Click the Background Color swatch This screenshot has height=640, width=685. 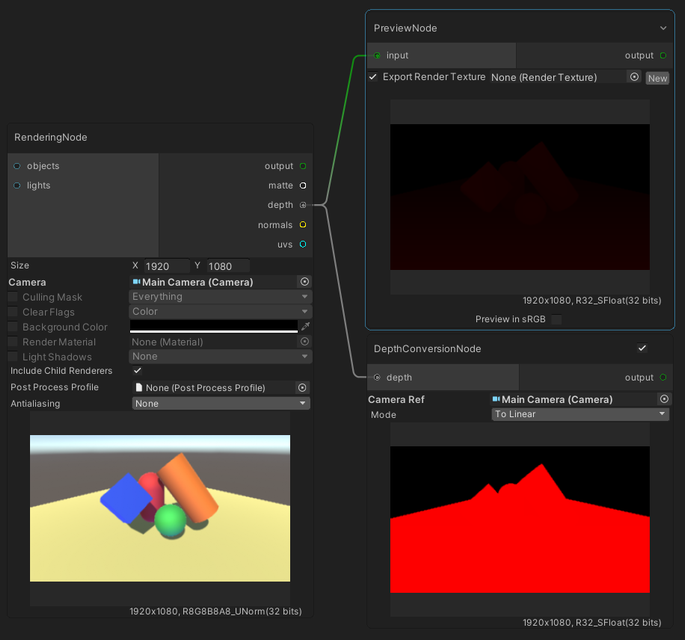point(213,327)
